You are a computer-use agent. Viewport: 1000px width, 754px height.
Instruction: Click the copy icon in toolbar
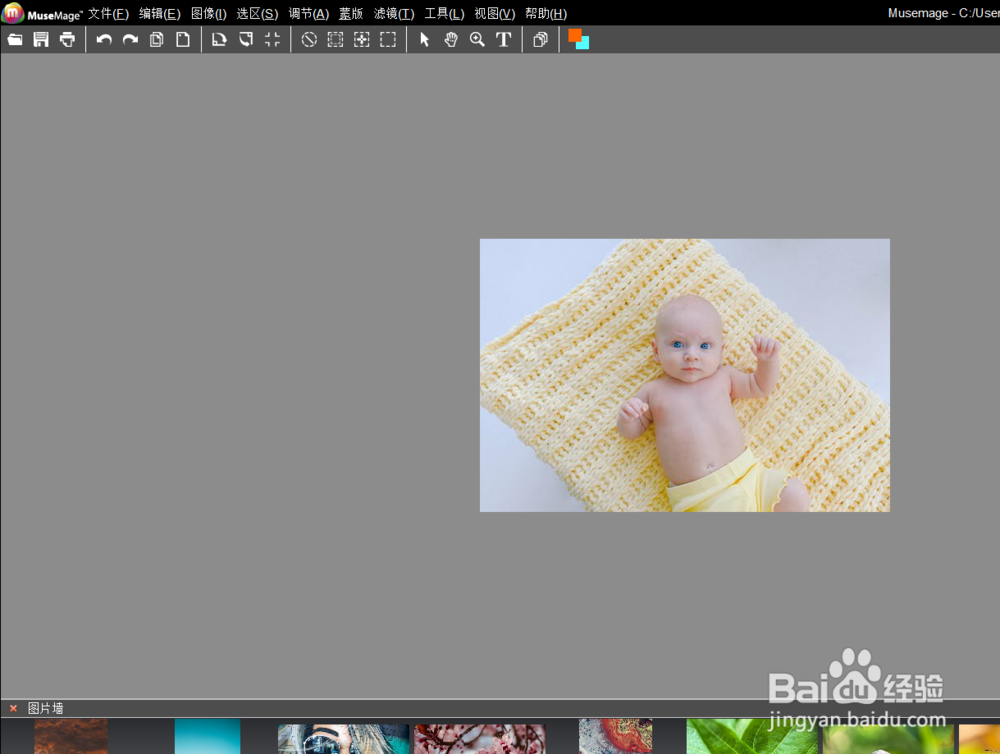pyautogui.click(x=156, y=40)
